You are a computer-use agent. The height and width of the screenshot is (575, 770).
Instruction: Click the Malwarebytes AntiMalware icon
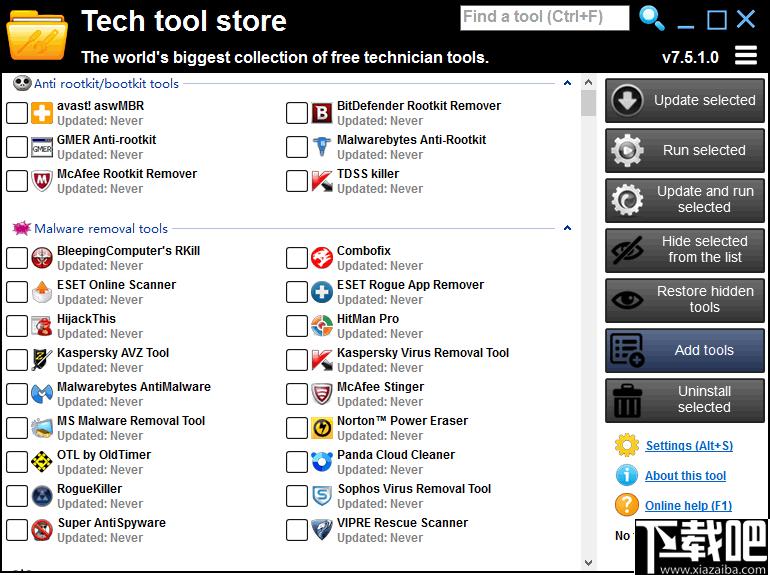pyautogui.click(x=42, y=394)
